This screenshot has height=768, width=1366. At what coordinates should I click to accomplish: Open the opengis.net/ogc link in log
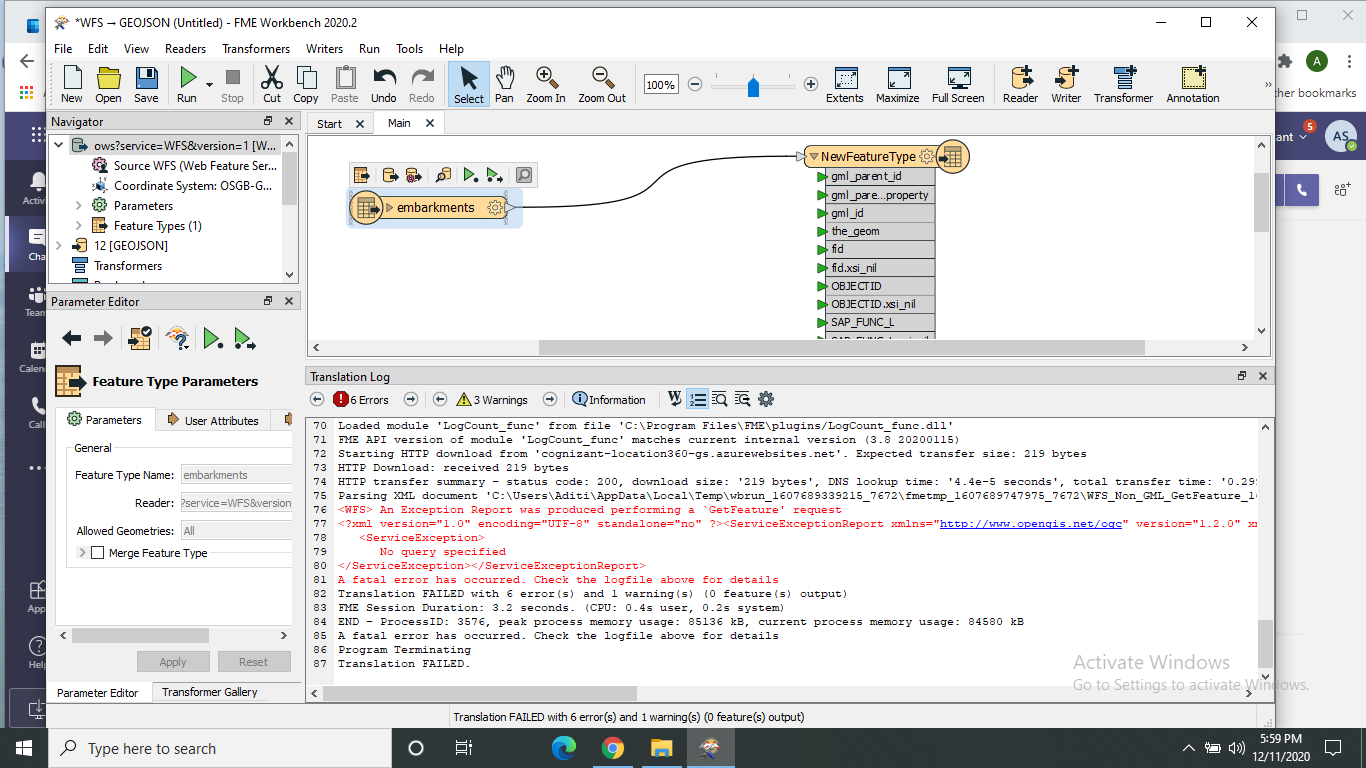pos(1031,523)
